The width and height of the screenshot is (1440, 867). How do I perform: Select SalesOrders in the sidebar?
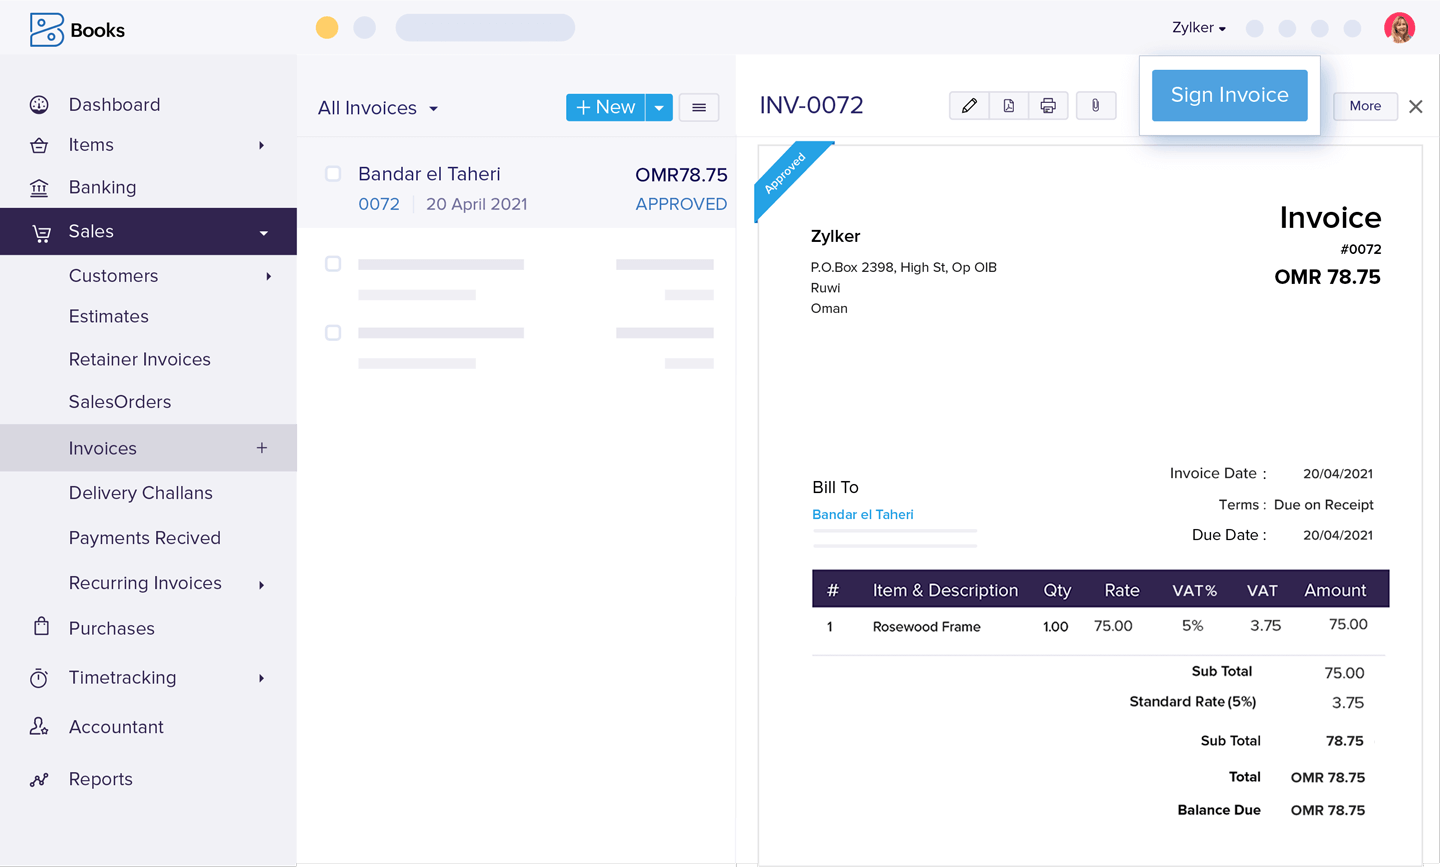pos(120,402)
